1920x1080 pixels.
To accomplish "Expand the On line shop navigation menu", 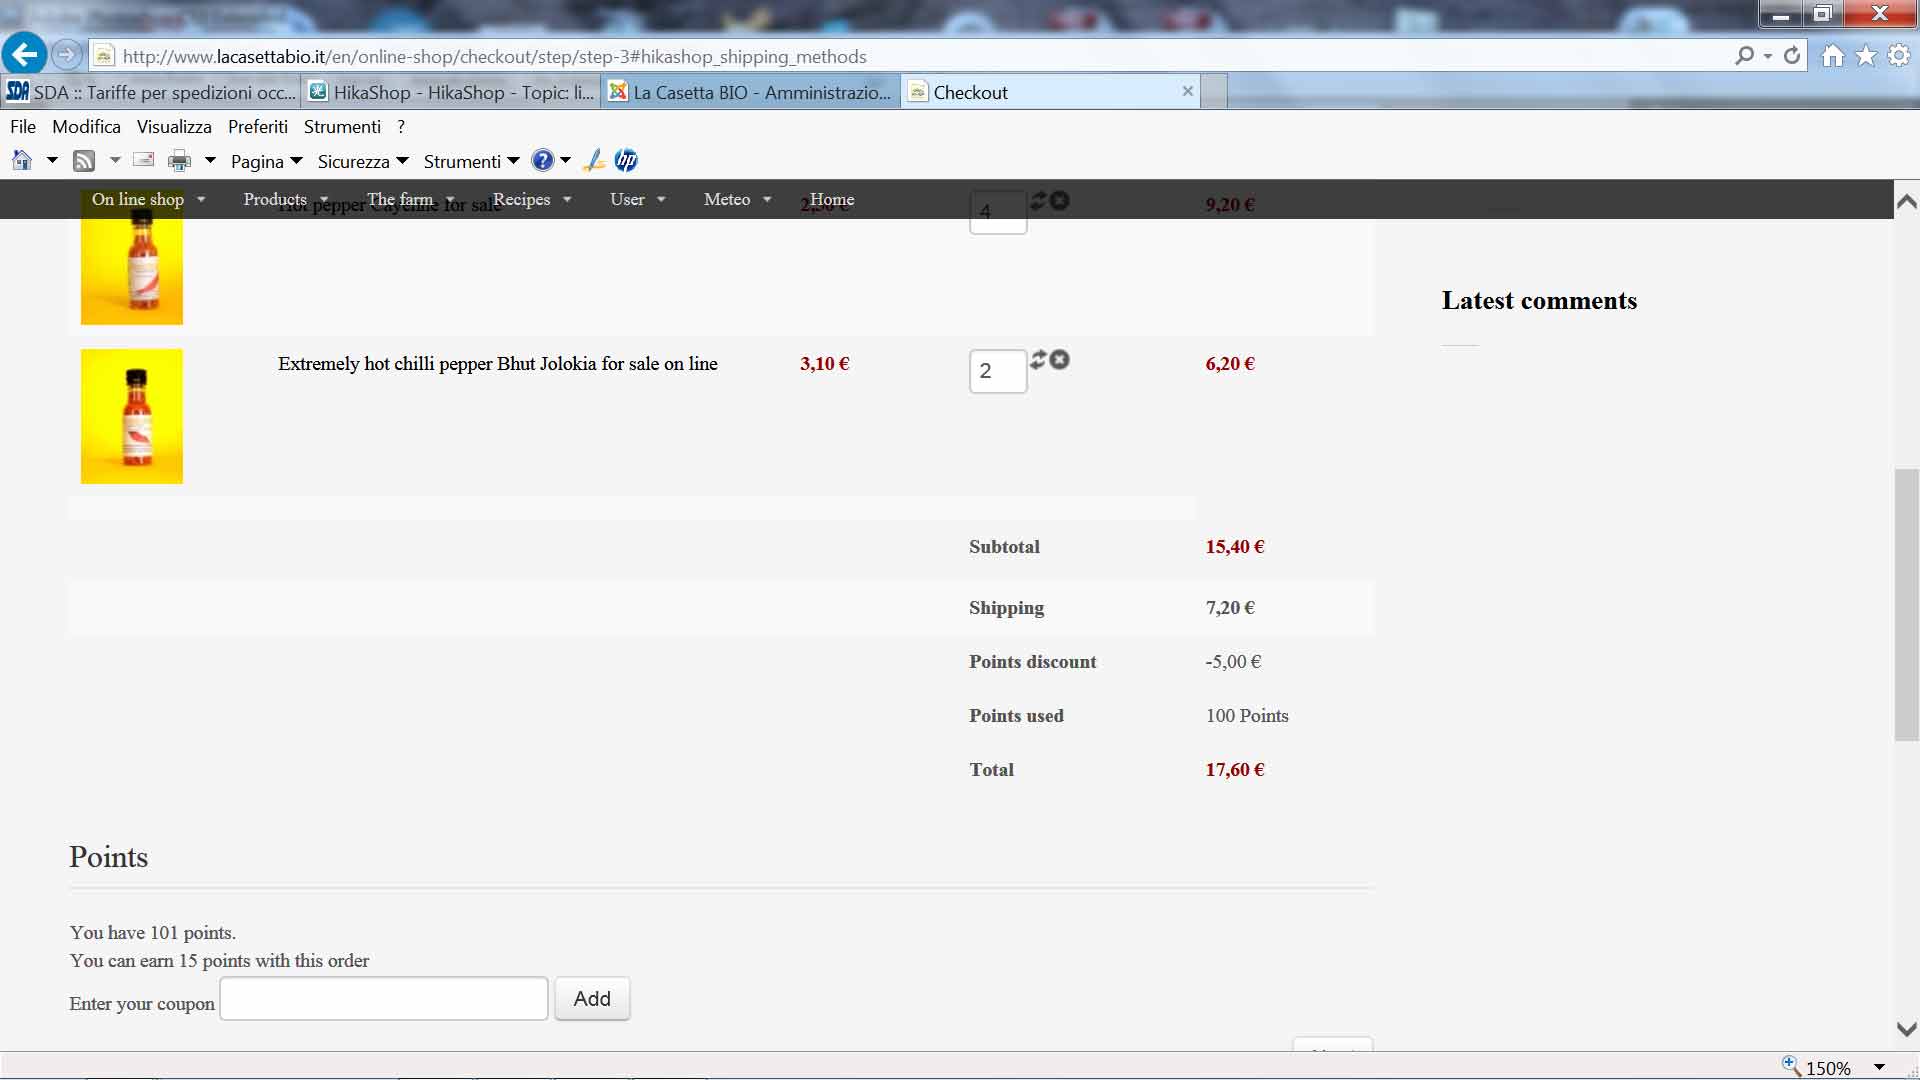I will (x=148, y=199).
